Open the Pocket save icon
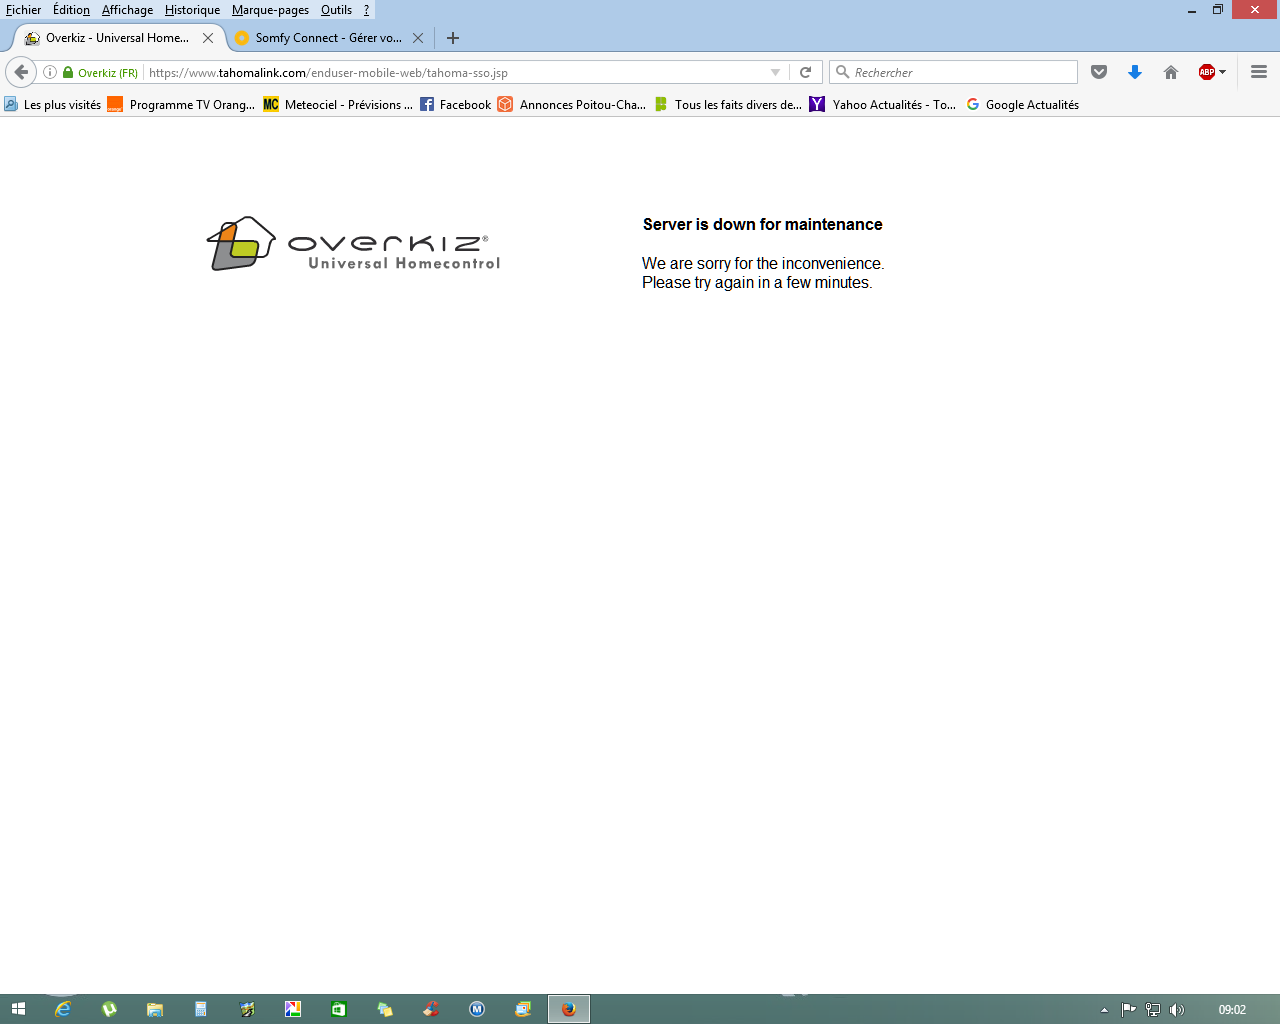1280x1024 pixels. click(x=1099, y=72)
